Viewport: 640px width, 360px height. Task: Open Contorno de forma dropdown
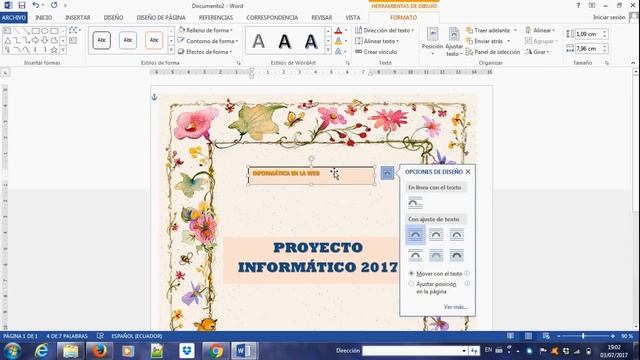click(x=208, y=41)
